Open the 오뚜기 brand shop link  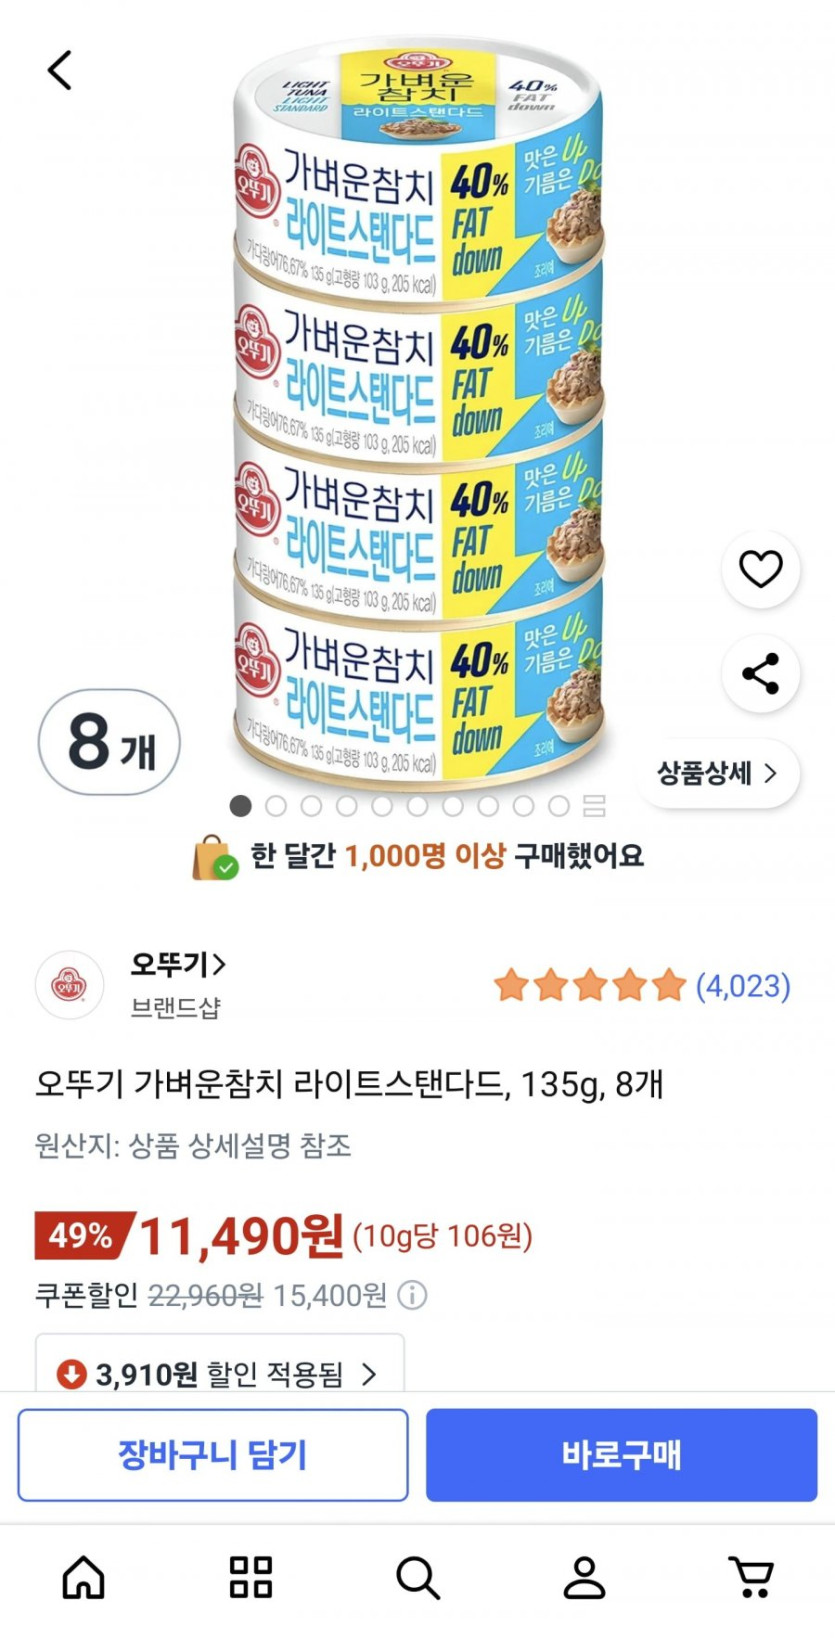[178, 965]
